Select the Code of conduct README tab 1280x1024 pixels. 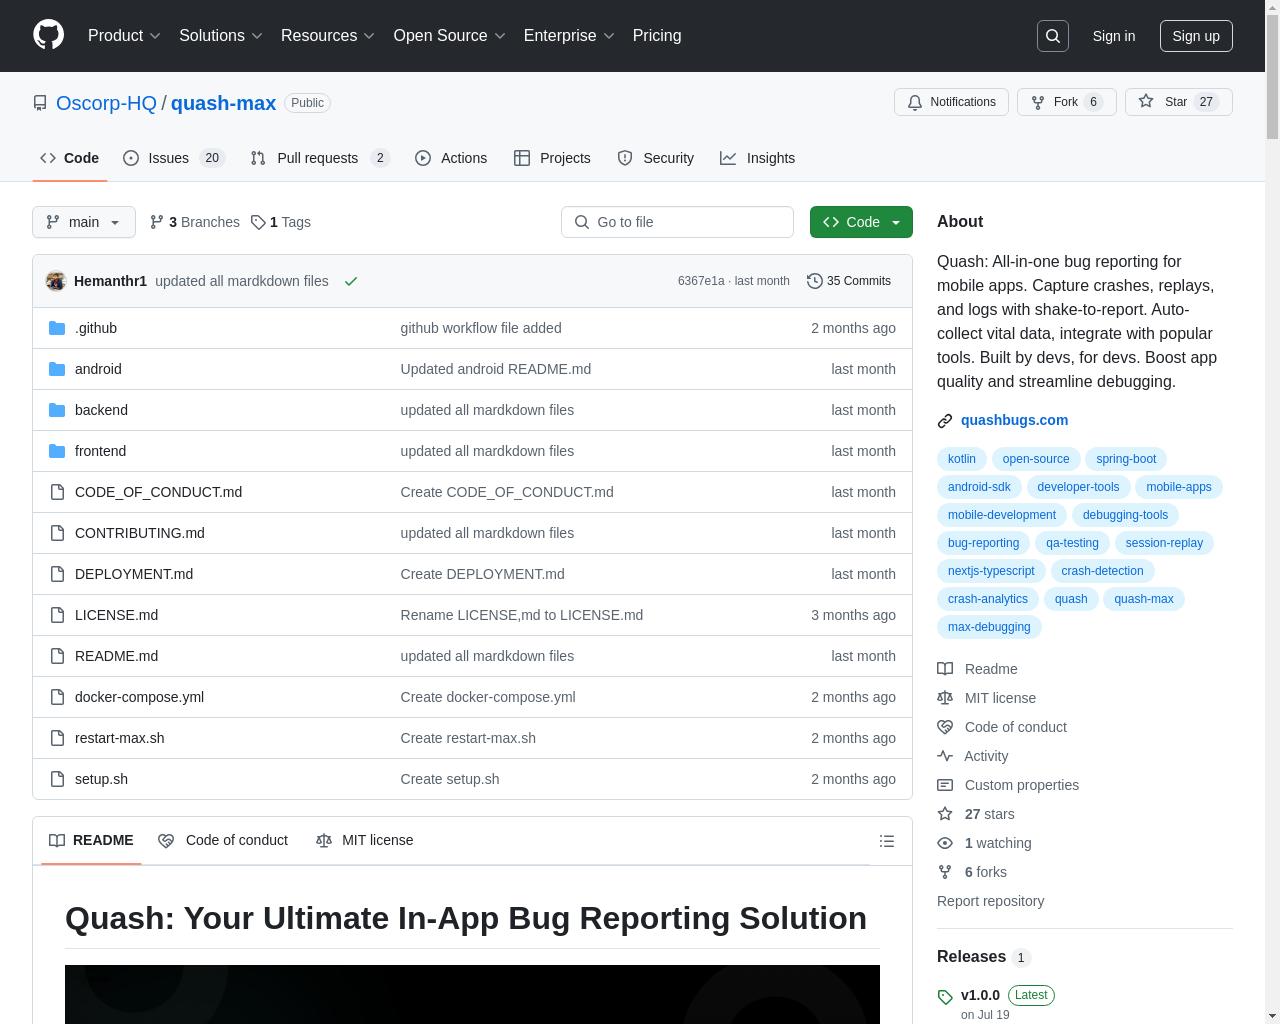(223, 840)
